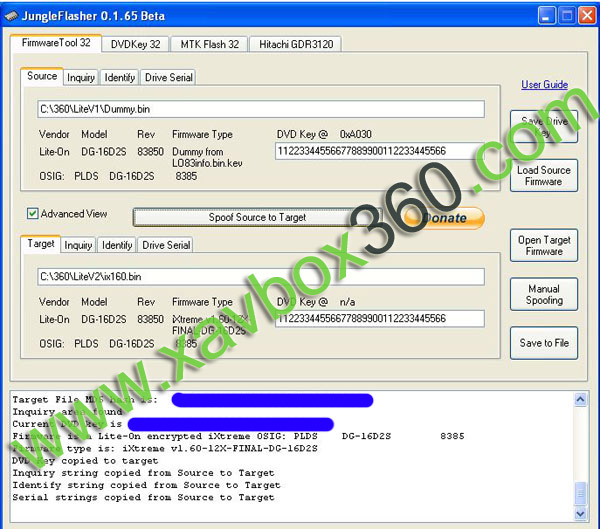This screenshot has height=529, width=600.
Task: Open the Source panel's Identify tab
Action: tap(119, 78)
